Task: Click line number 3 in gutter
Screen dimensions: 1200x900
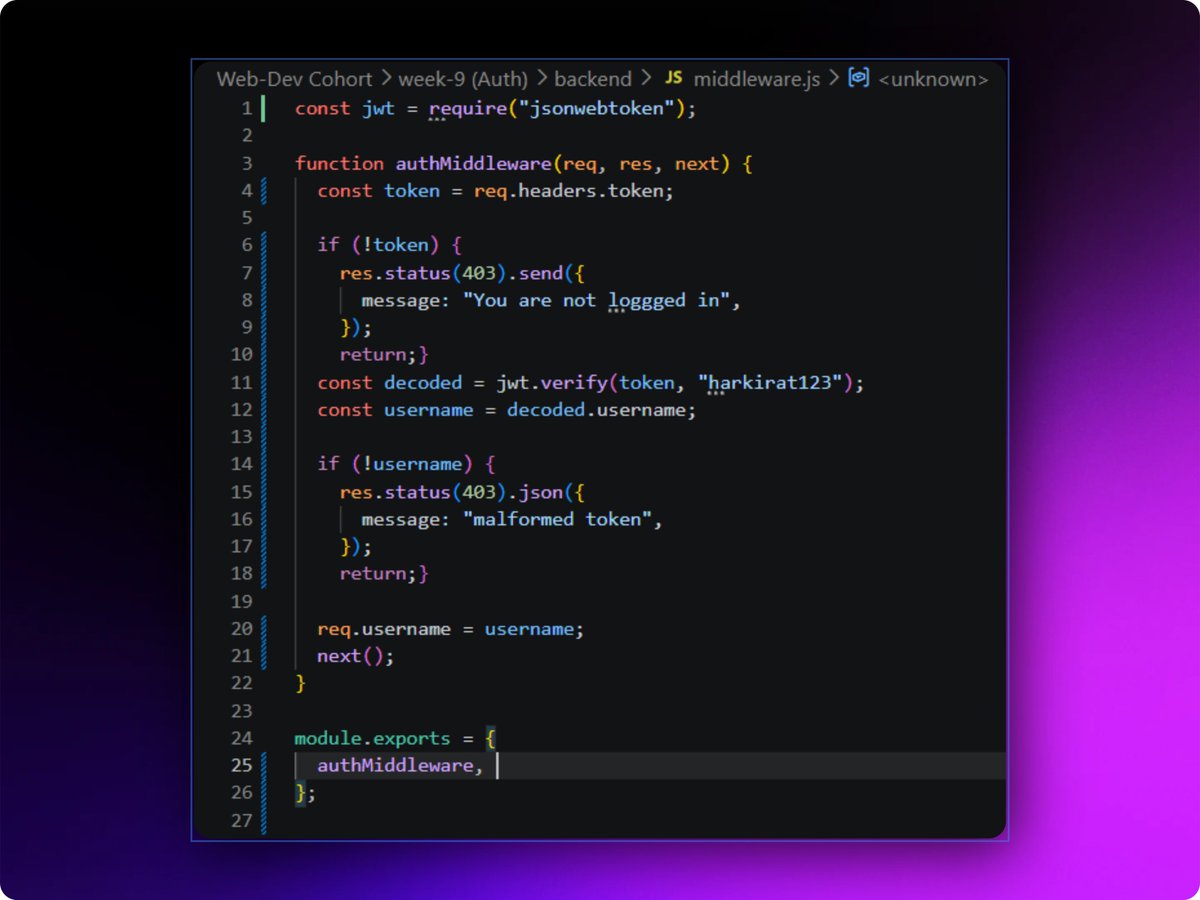Action: point(246,163)
